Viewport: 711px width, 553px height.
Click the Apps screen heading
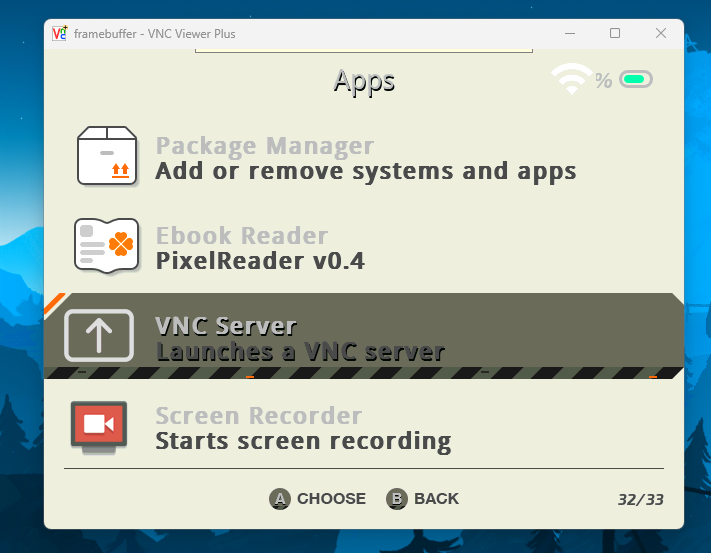(364, 82)
